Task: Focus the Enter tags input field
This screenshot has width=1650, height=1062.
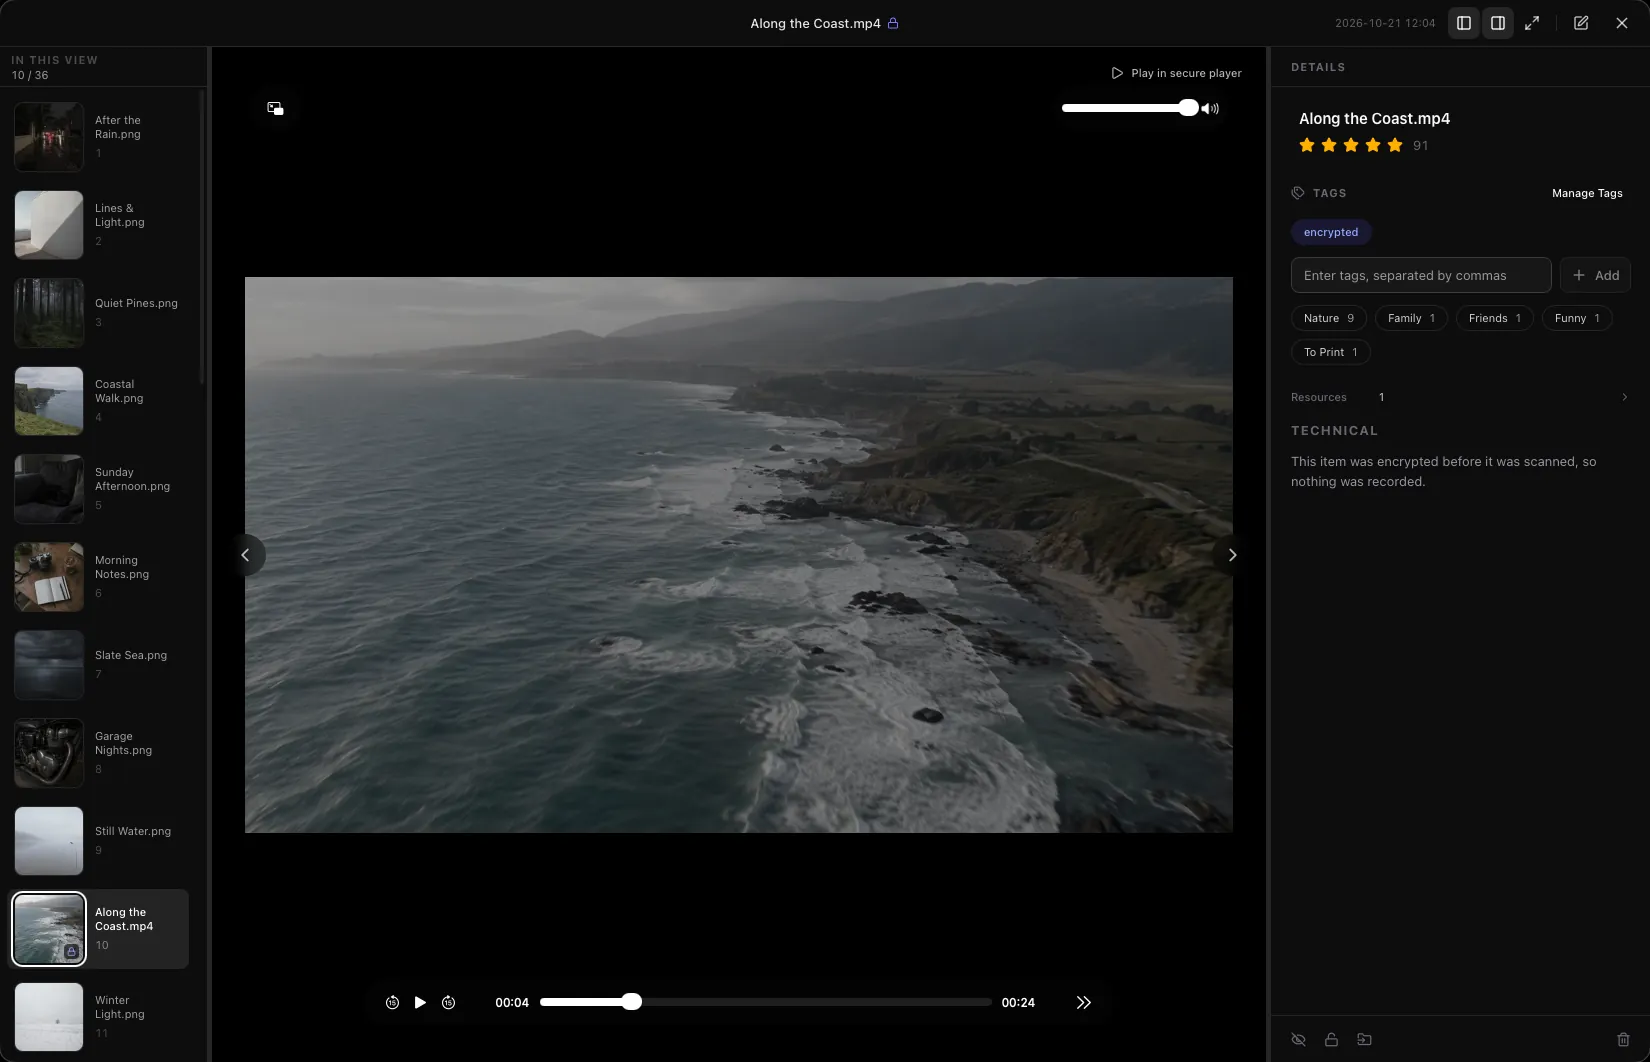Action: (1421, 275)
